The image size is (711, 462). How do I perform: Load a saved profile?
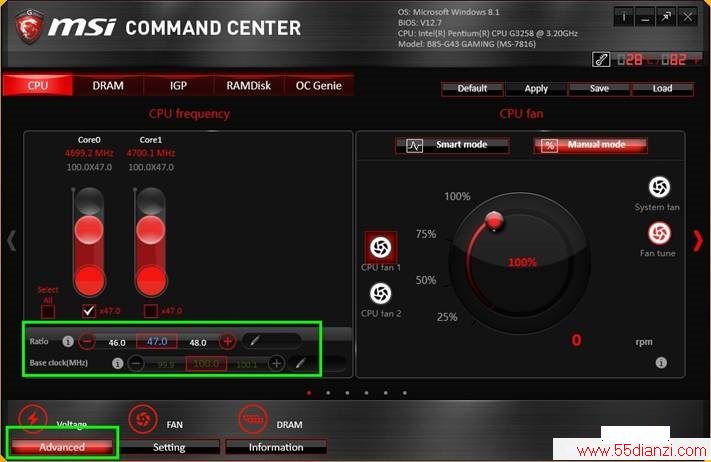[x=662, y=89]
